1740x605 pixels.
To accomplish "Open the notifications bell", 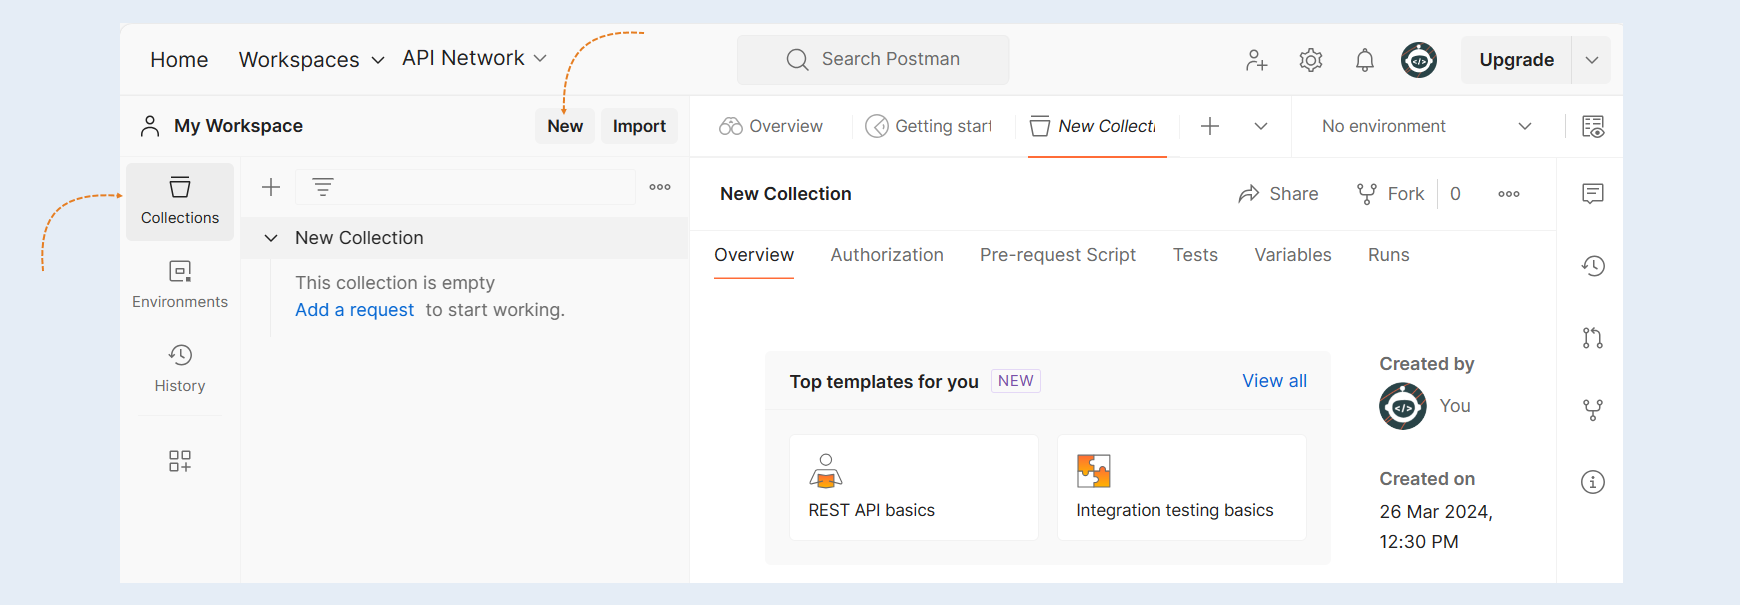I will click(x=1365, y=60).
